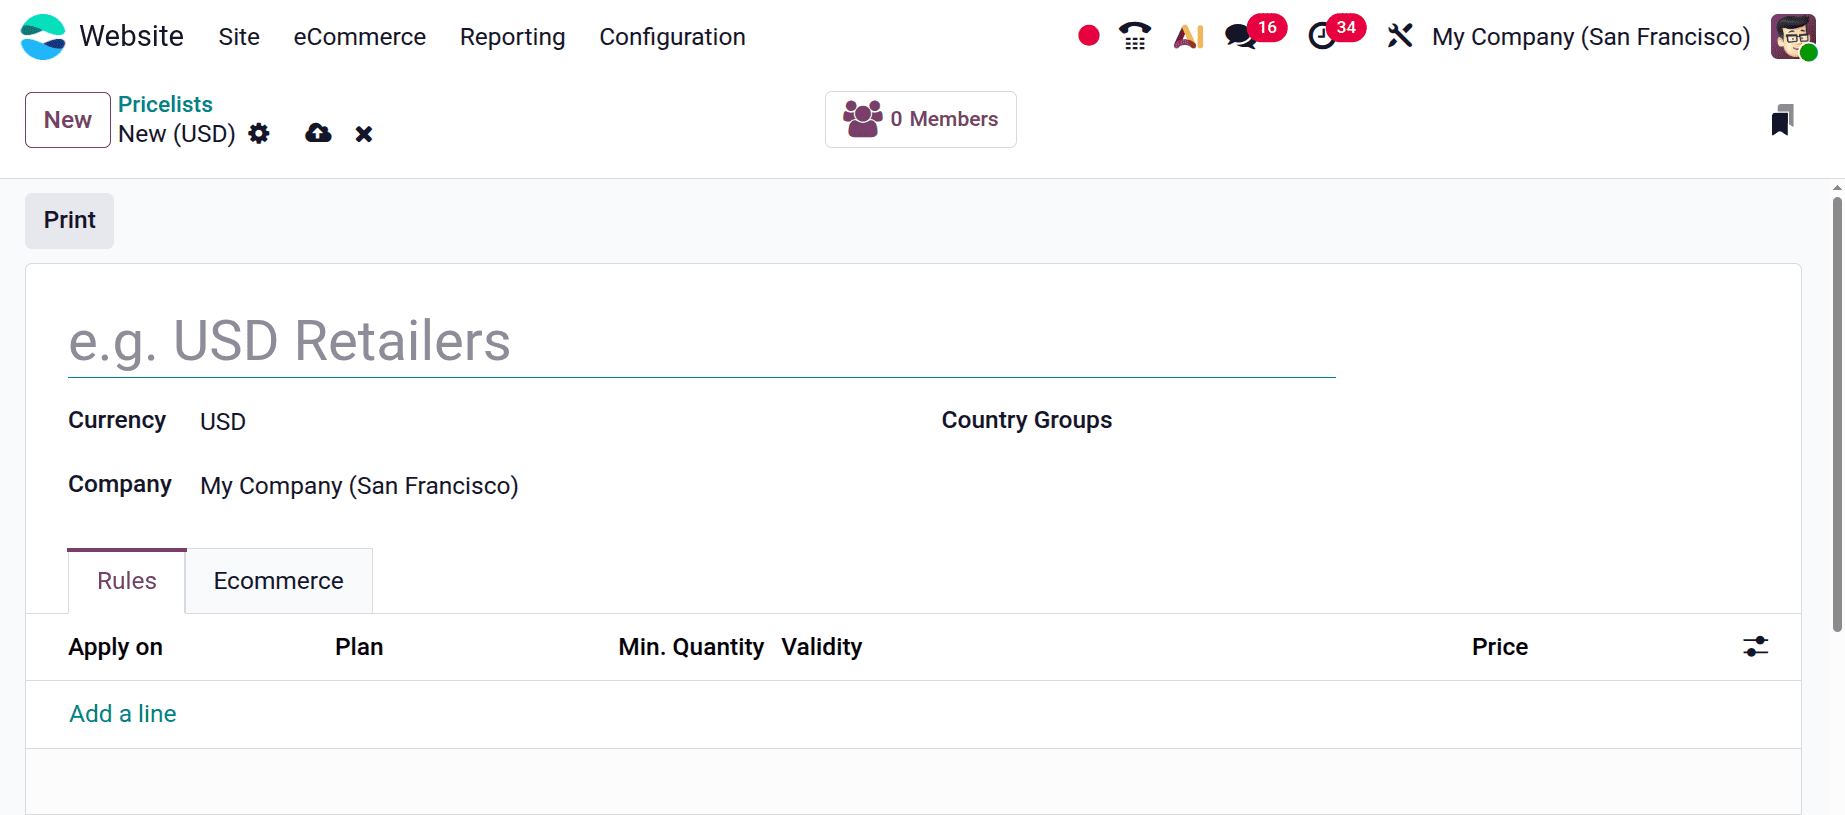Click the New (USD) breadcrumb title

[x=177, y=134]
